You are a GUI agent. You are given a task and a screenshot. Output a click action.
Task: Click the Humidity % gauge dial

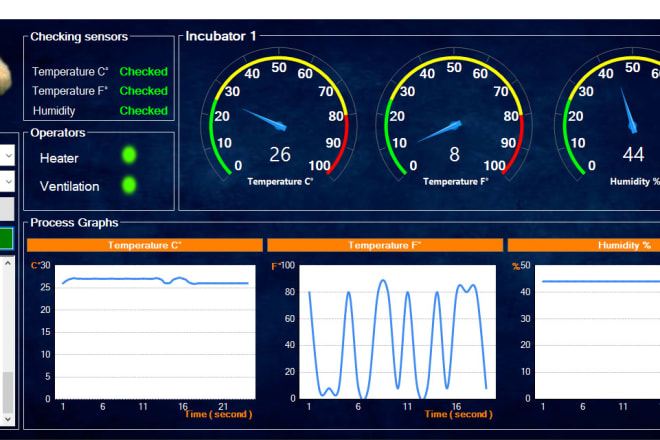607,116
